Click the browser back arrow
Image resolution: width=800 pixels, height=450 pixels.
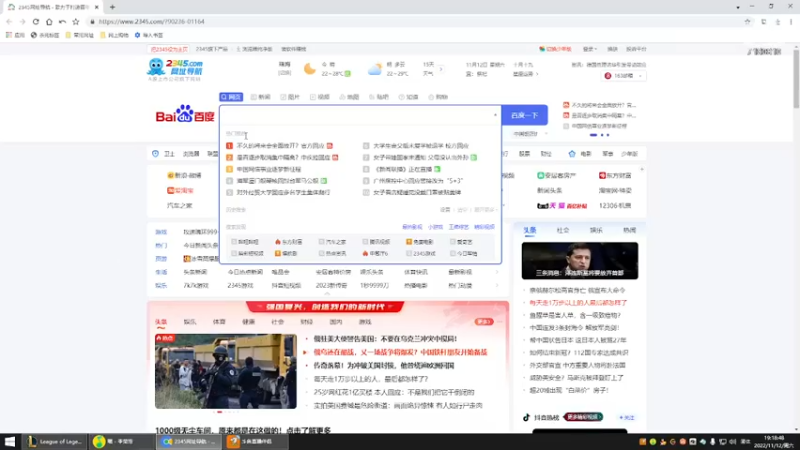(x=9, y=21)
